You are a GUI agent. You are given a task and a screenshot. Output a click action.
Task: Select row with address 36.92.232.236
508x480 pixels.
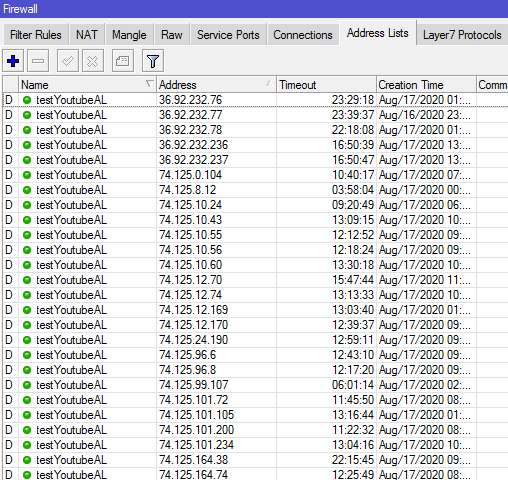pos(255,145)
